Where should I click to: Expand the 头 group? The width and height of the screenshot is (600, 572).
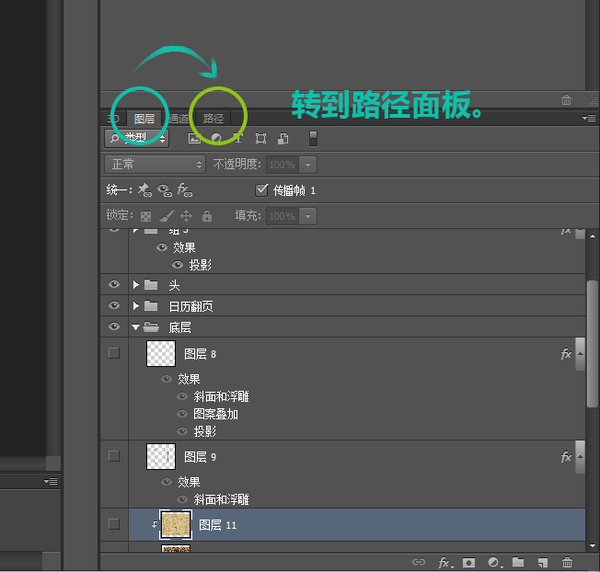pos(135,285)
